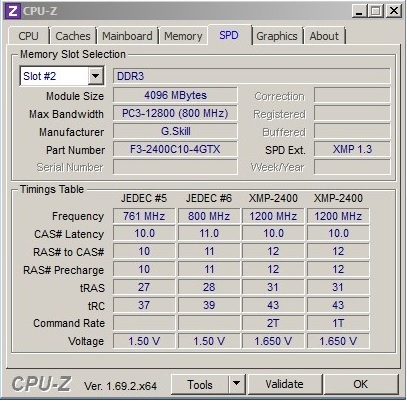Click the XMP 1.3 SPD Ext. value
The width and height of the screenshot is (407, 401).
352,149
